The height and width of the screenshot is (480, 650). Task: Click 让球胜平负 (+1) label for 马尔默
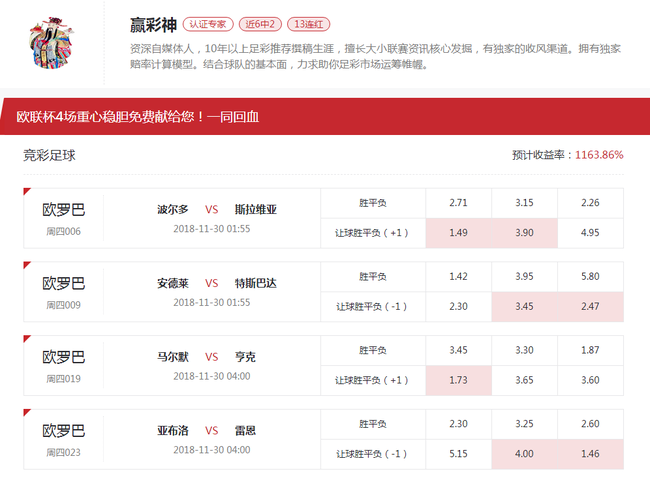[x=372, y=381]
